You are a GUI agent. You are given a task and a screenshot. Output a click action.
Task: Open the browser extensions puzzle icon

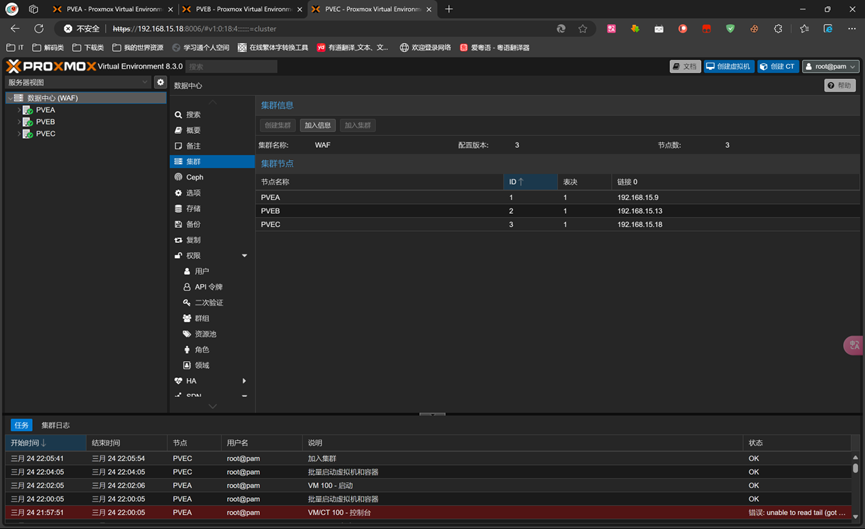tap(778, 29)
